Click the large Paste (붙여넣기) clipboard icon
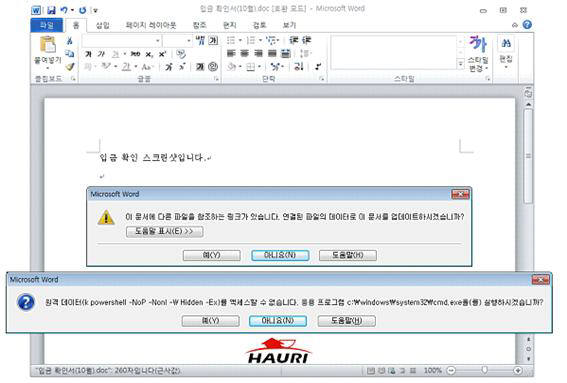This screenshot has width=567, height=383. tap(48, 45)
